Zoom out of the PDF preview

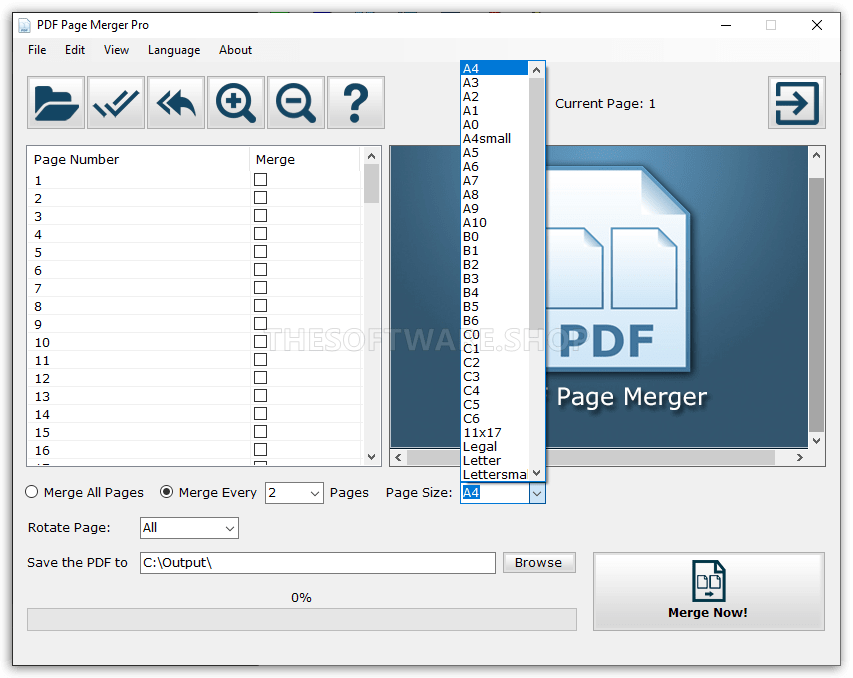click(295, 102)
